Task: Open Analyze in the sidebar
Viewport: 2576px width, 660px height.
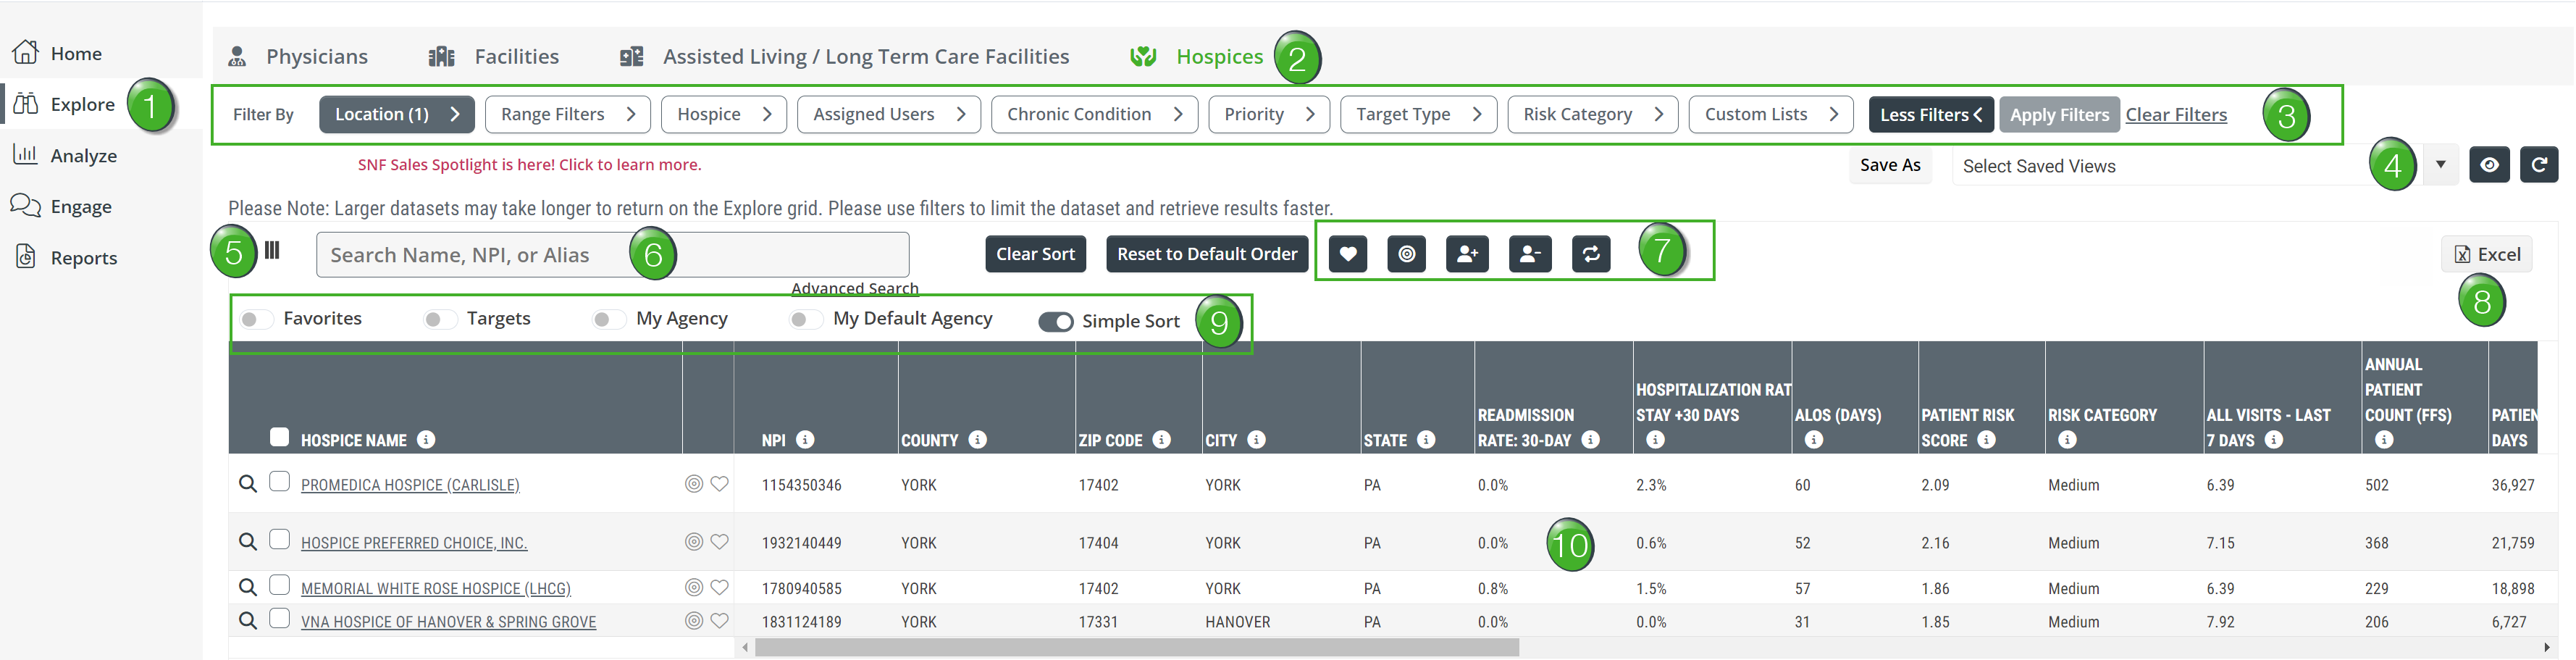Action: click(x=83, y=156)
